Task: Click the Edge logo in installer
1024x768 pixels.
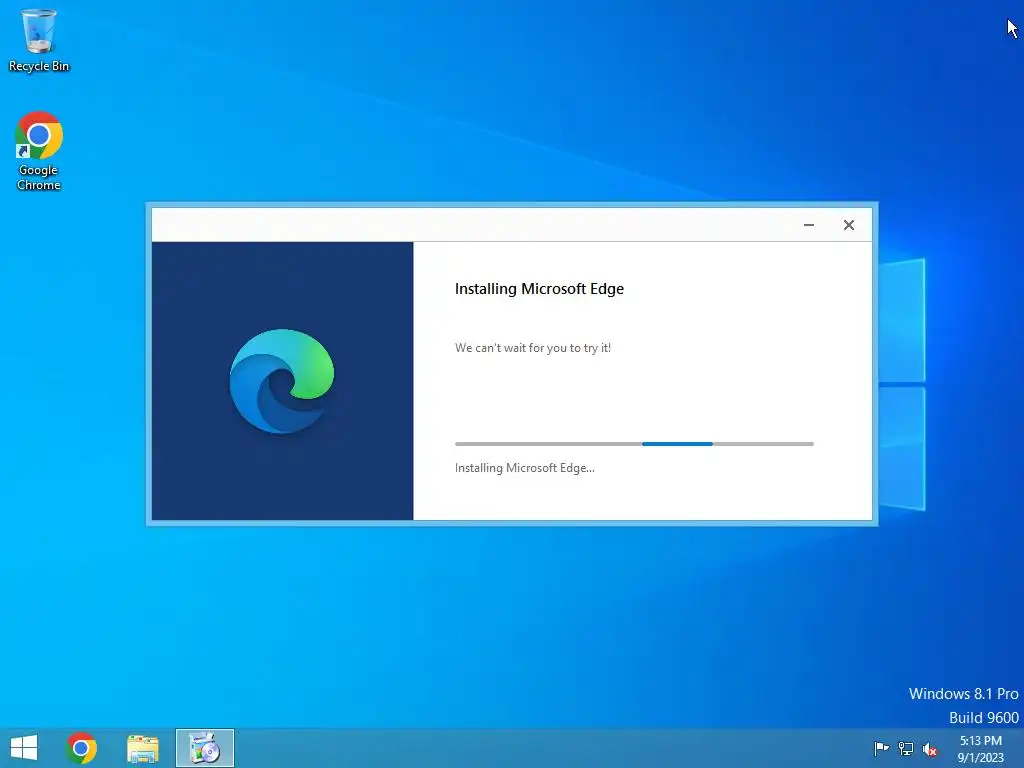Action: point(282,381)
